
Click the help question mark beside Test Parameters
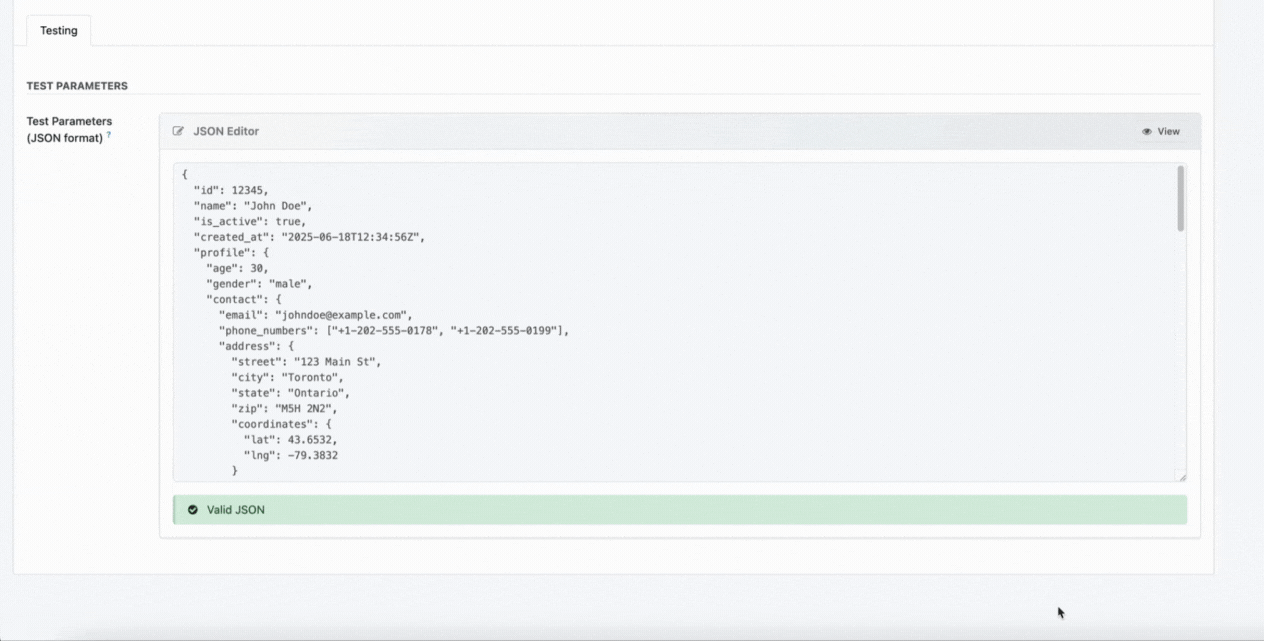pos(109,135)
